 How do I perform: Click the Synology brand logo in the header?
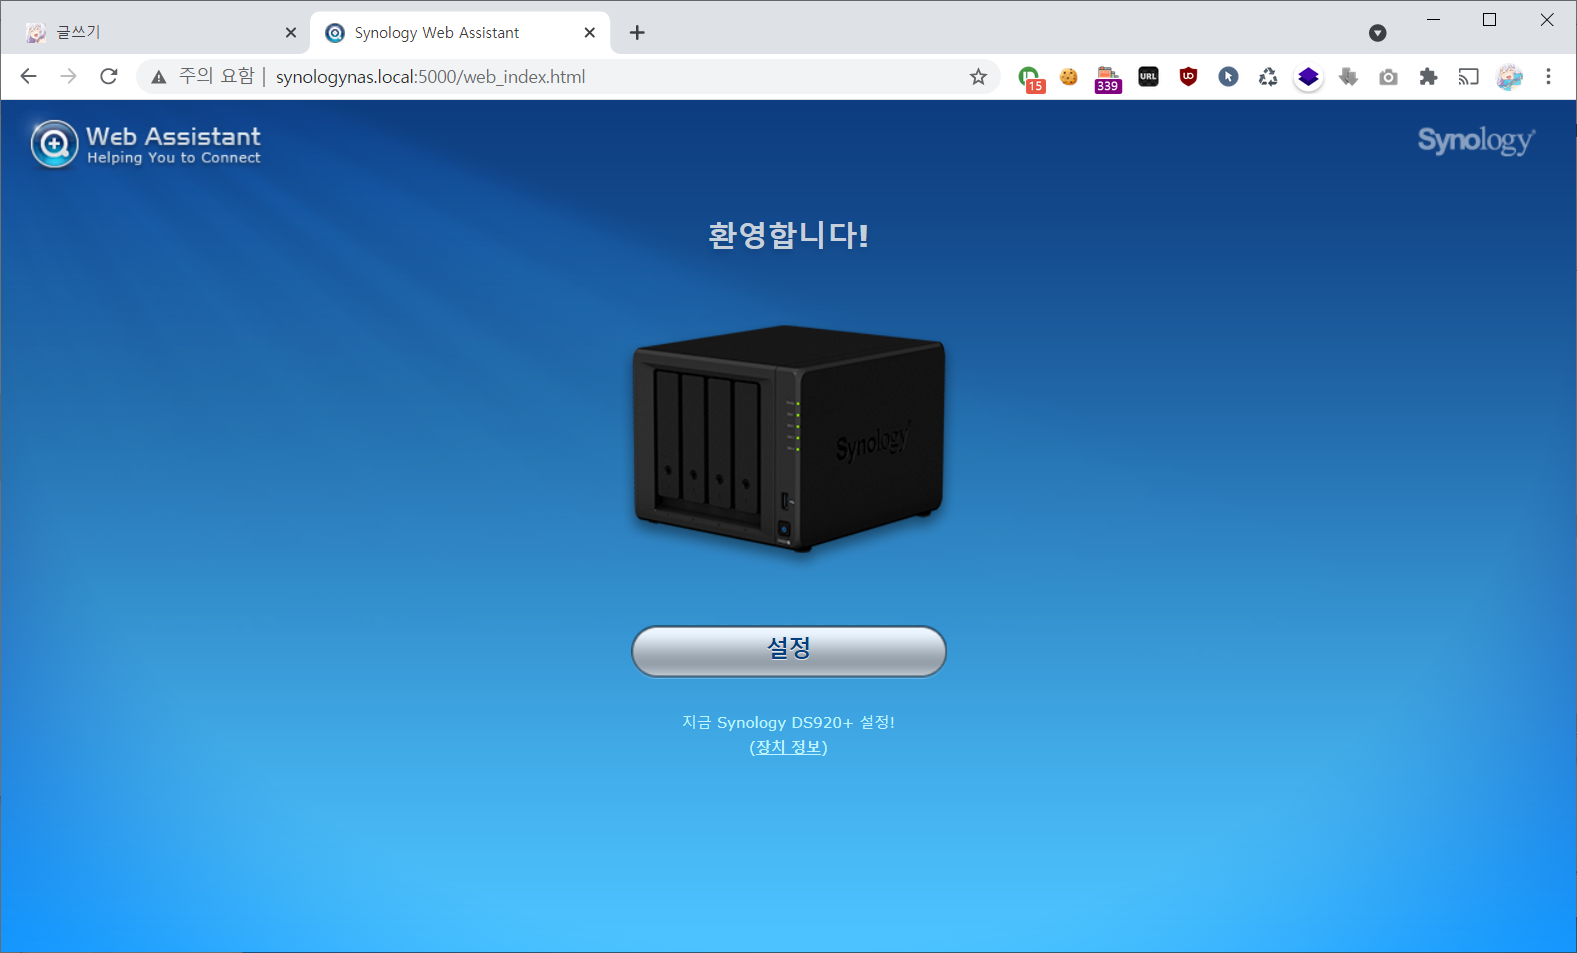coord(1476,140)
